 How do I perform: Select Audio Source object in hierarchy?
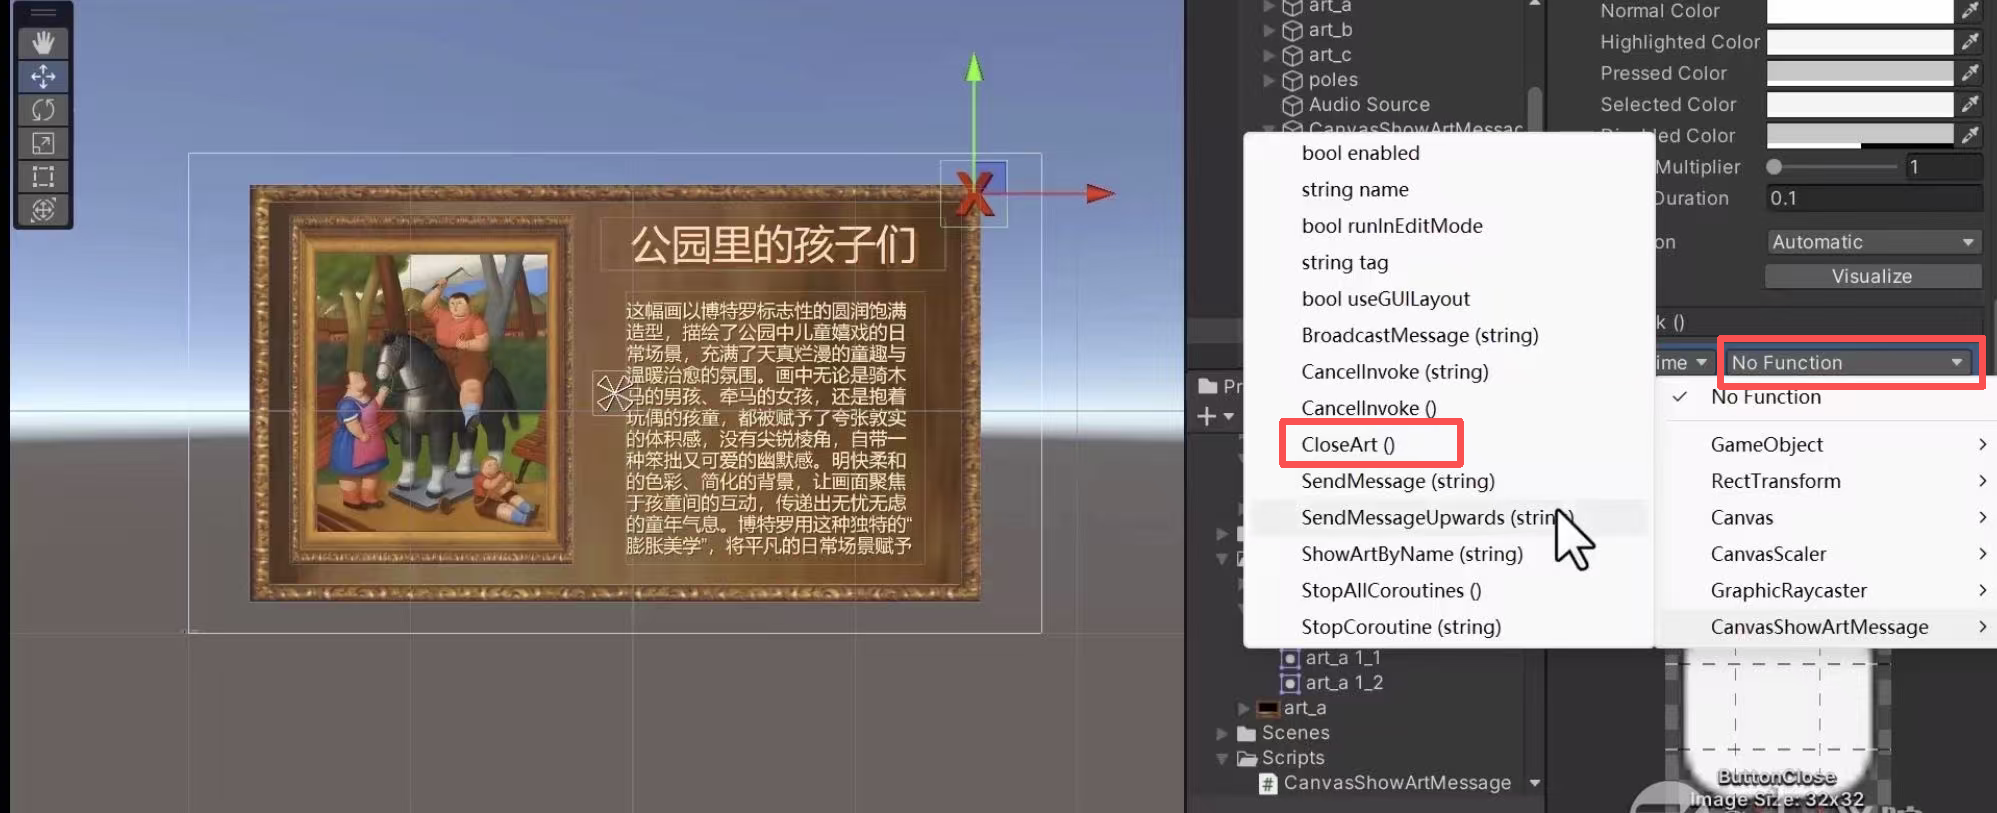pos(1369,105)
